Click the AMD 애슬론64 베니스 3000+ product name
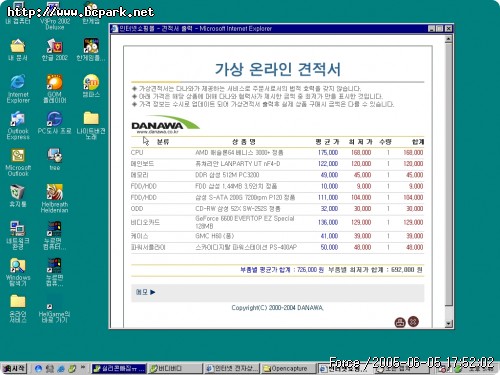This screenshot has width=500, height=375. point(239,152)
